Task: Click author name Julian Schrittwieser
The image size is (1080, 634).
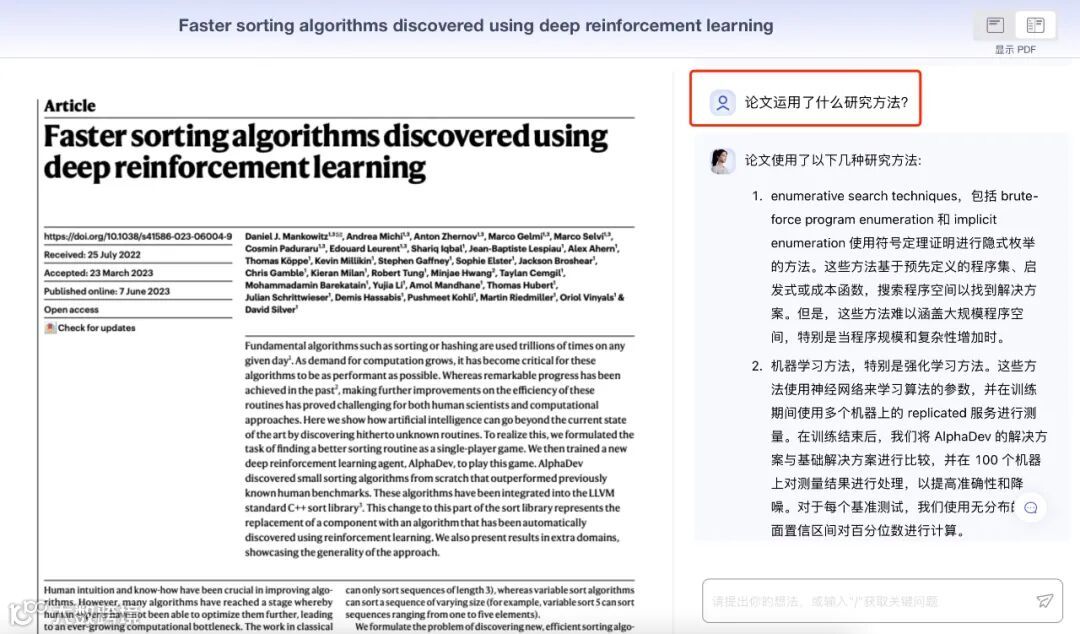Action: 287,298
